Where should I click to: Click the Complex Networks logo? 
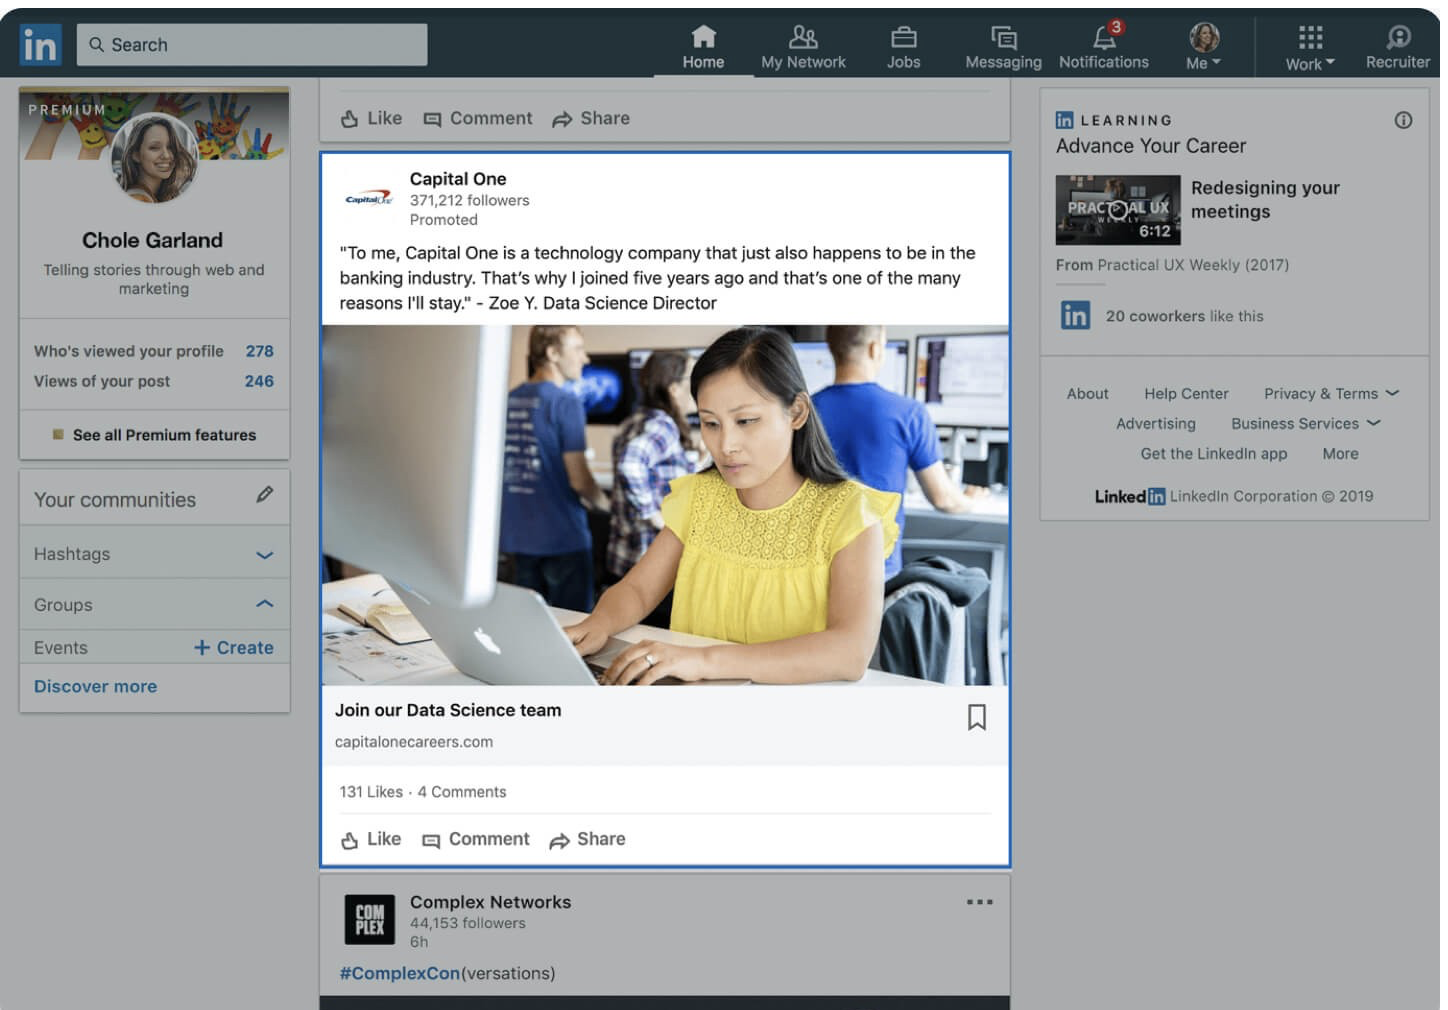[369, 920]
